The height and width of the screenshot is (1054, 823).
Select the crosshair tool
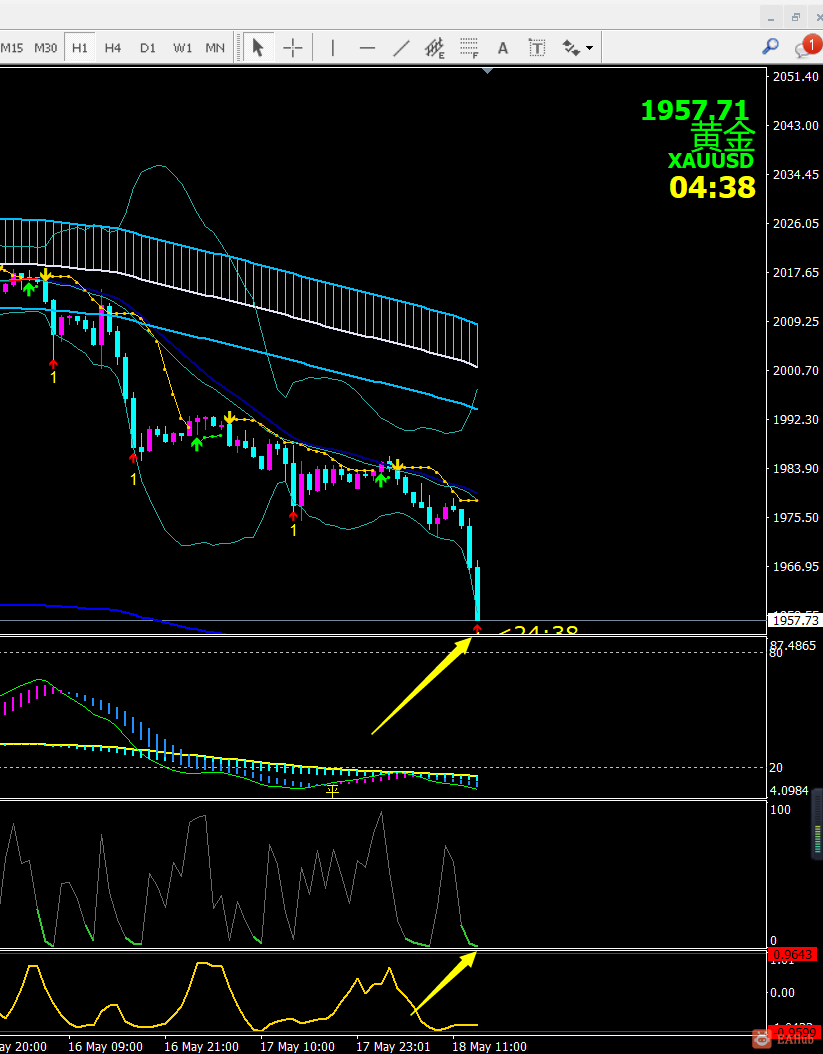click(292, 48)
